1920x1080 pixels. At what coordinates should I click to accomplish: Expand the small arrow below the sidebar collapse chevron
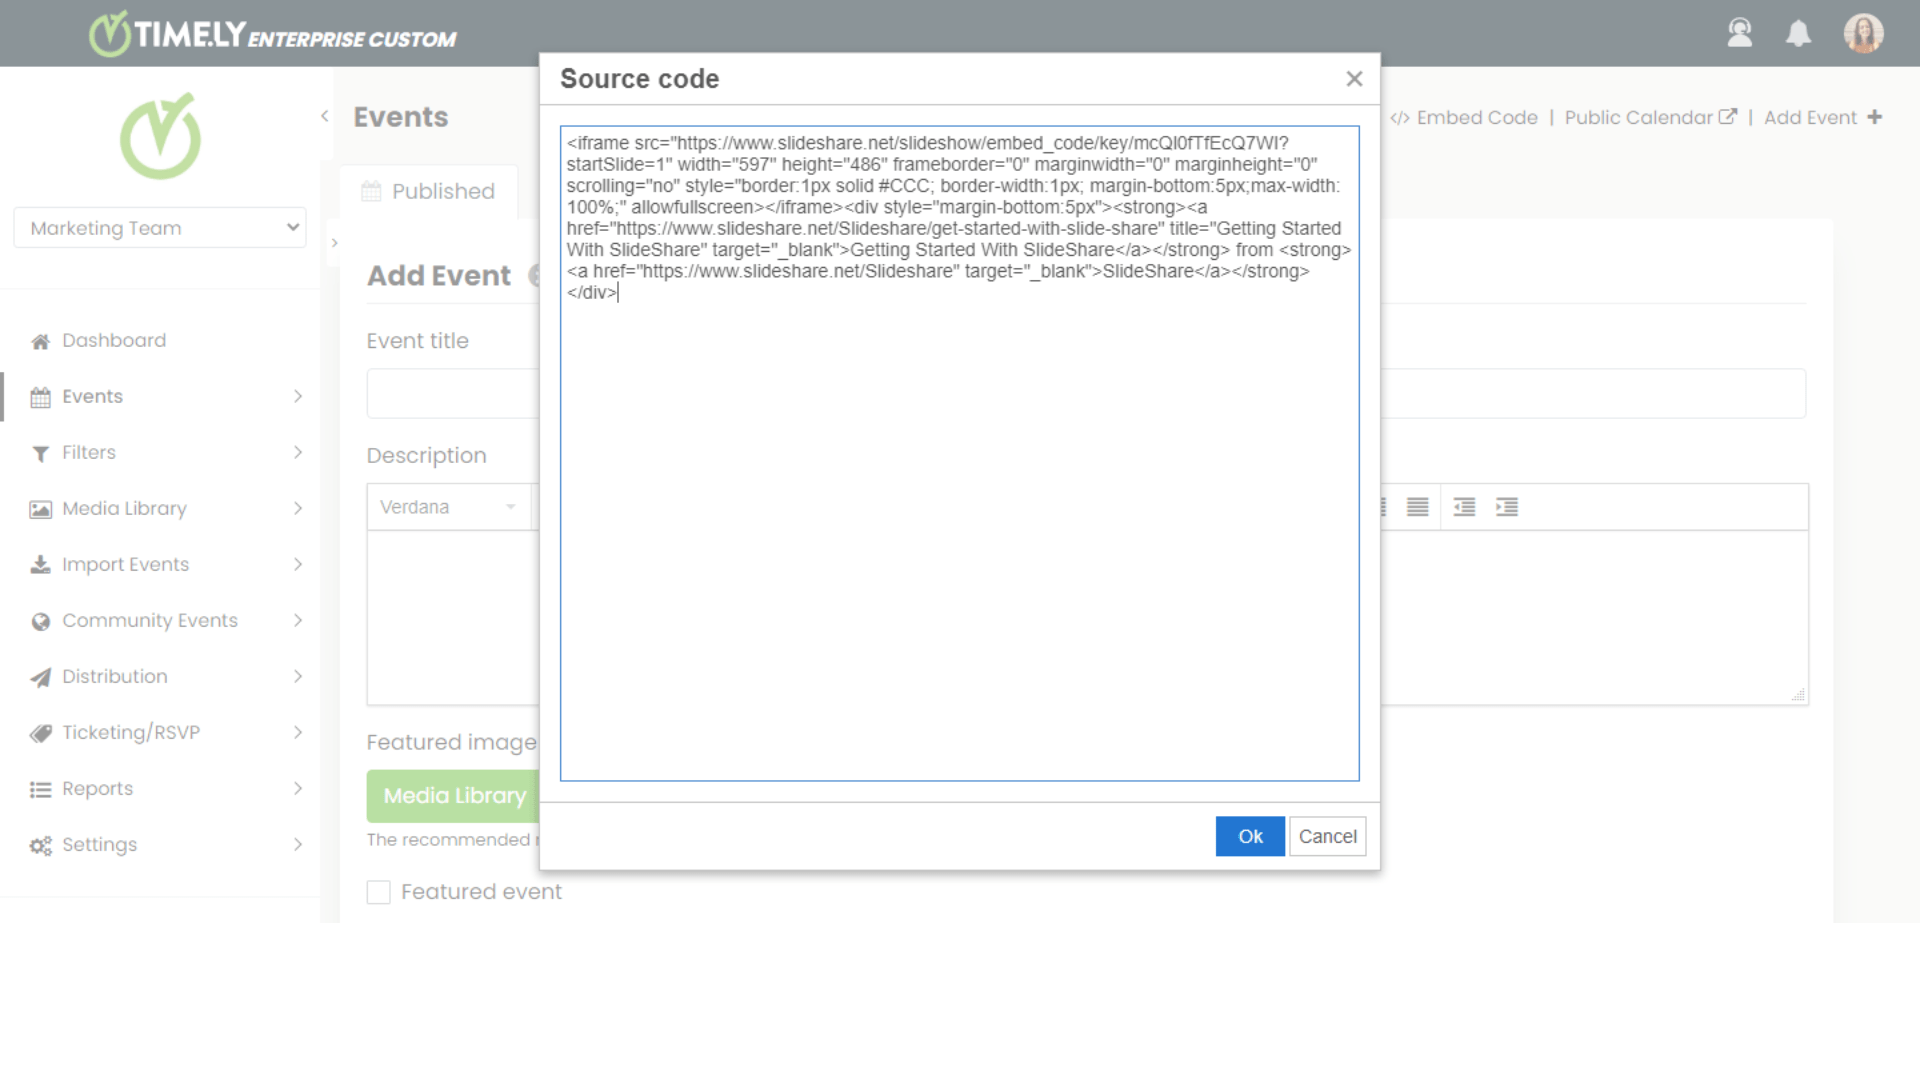(x=334, y=243)
